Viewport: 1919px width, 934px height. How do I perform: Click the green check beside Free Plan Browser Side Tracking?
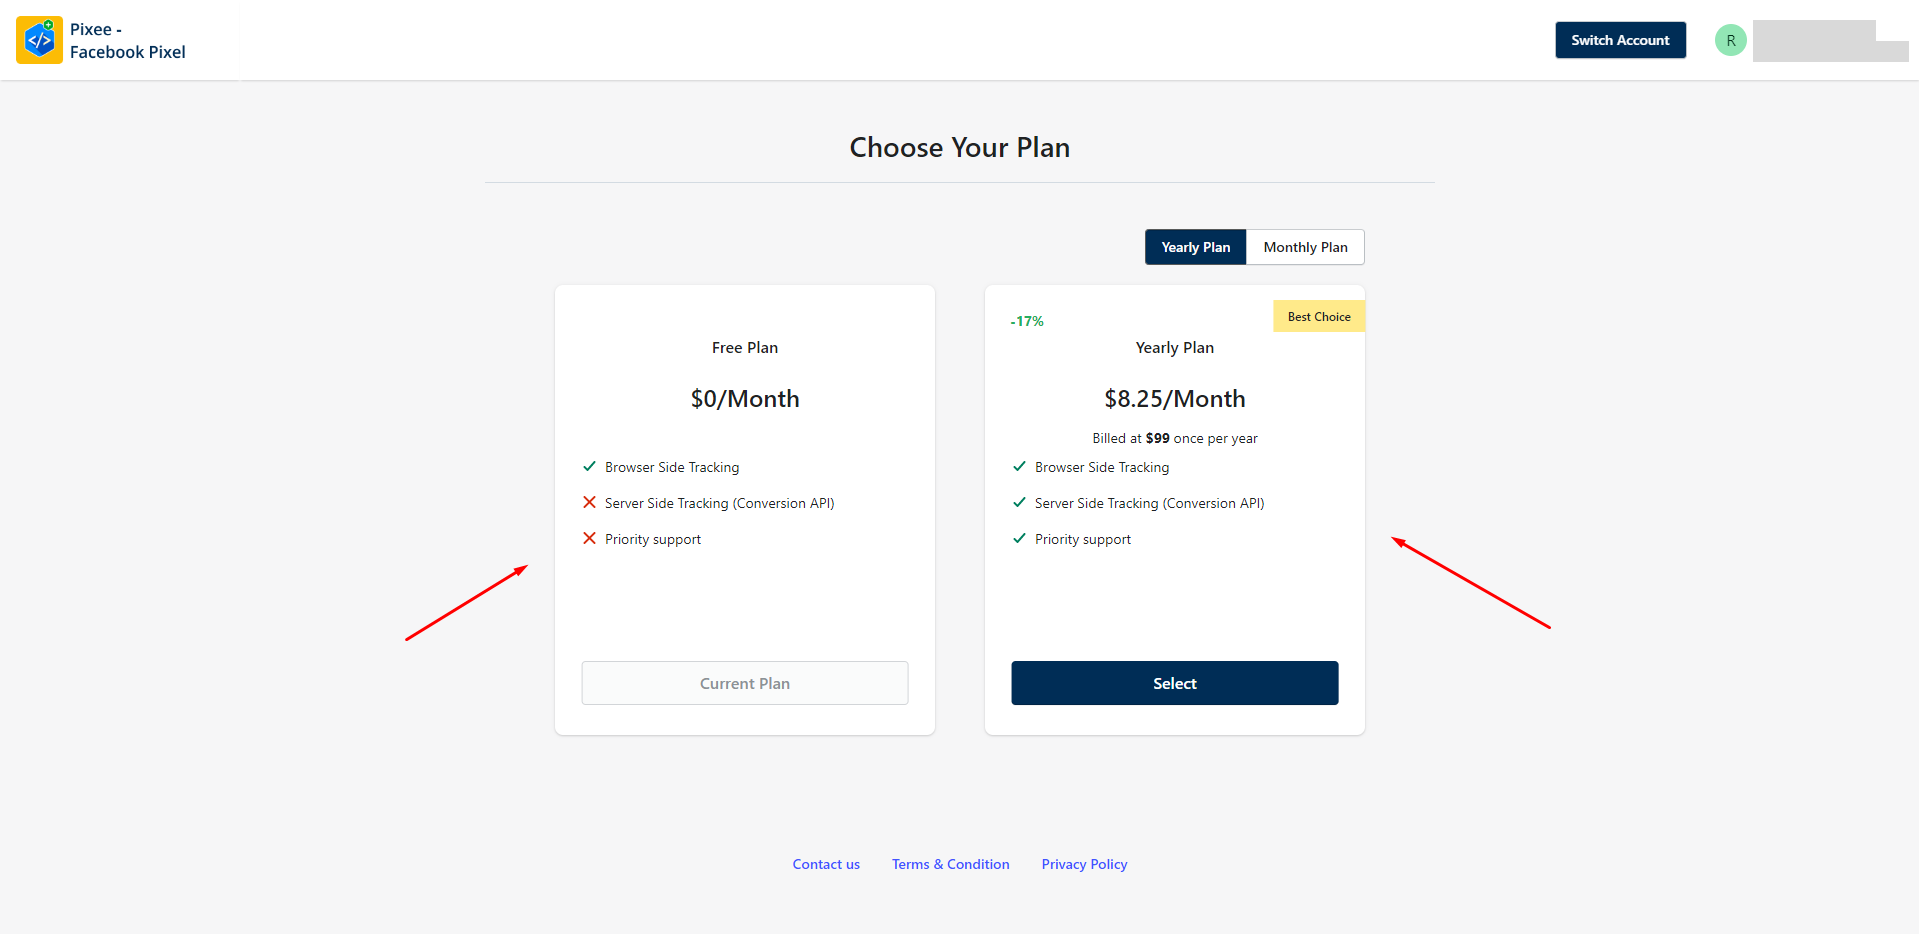pyautogui.click(x=589, y=466)
